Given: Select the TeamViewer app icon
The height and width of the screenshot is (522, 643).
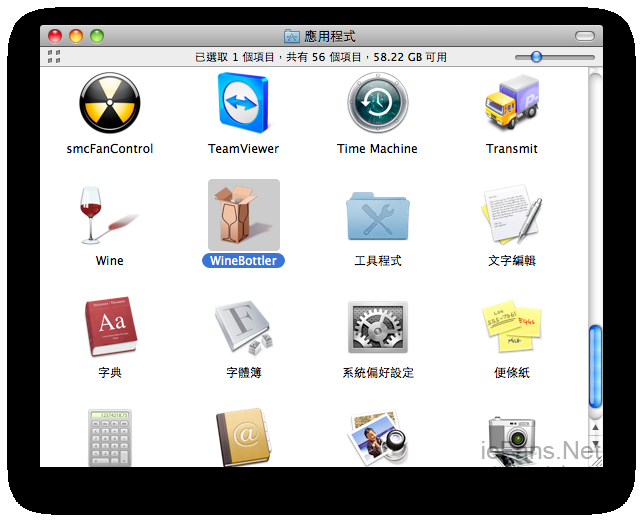Looking at the screenshot, I should [x=244, y=103].
